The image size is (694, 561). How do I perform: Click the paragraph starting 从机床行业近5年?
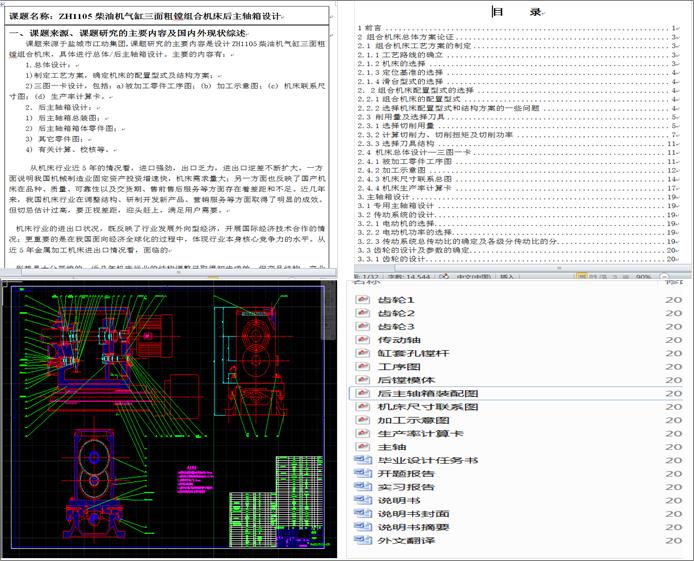[x=167, y=189]
